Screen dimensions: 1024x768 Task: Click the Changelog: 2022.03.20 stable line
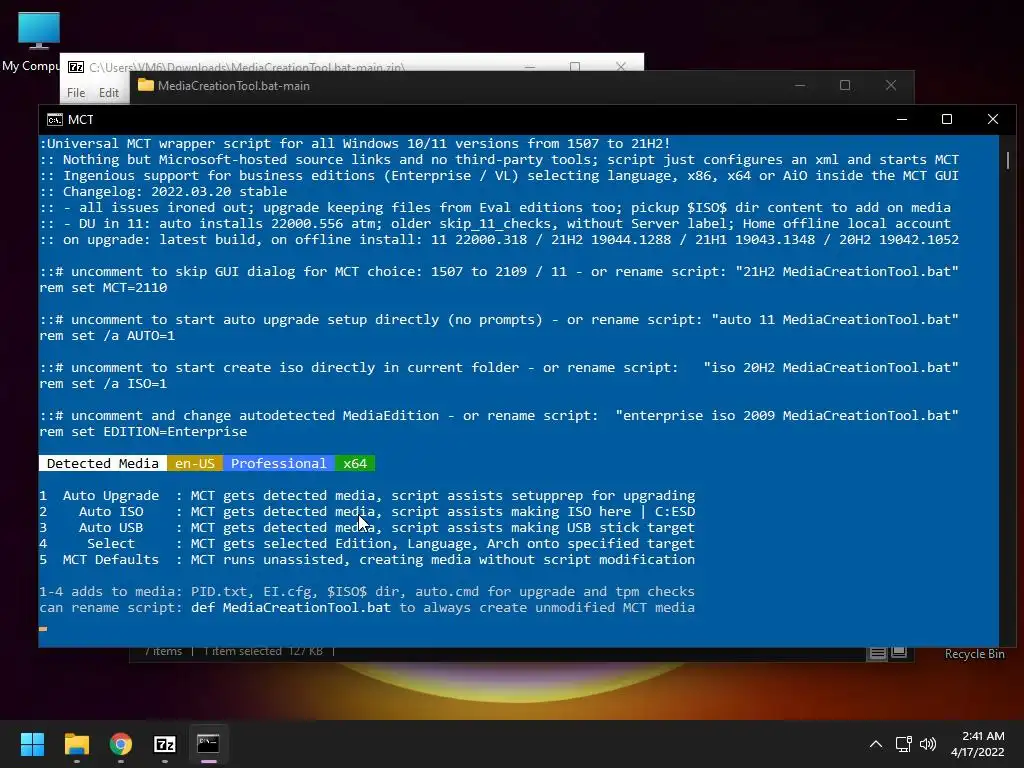click(163, 191)
